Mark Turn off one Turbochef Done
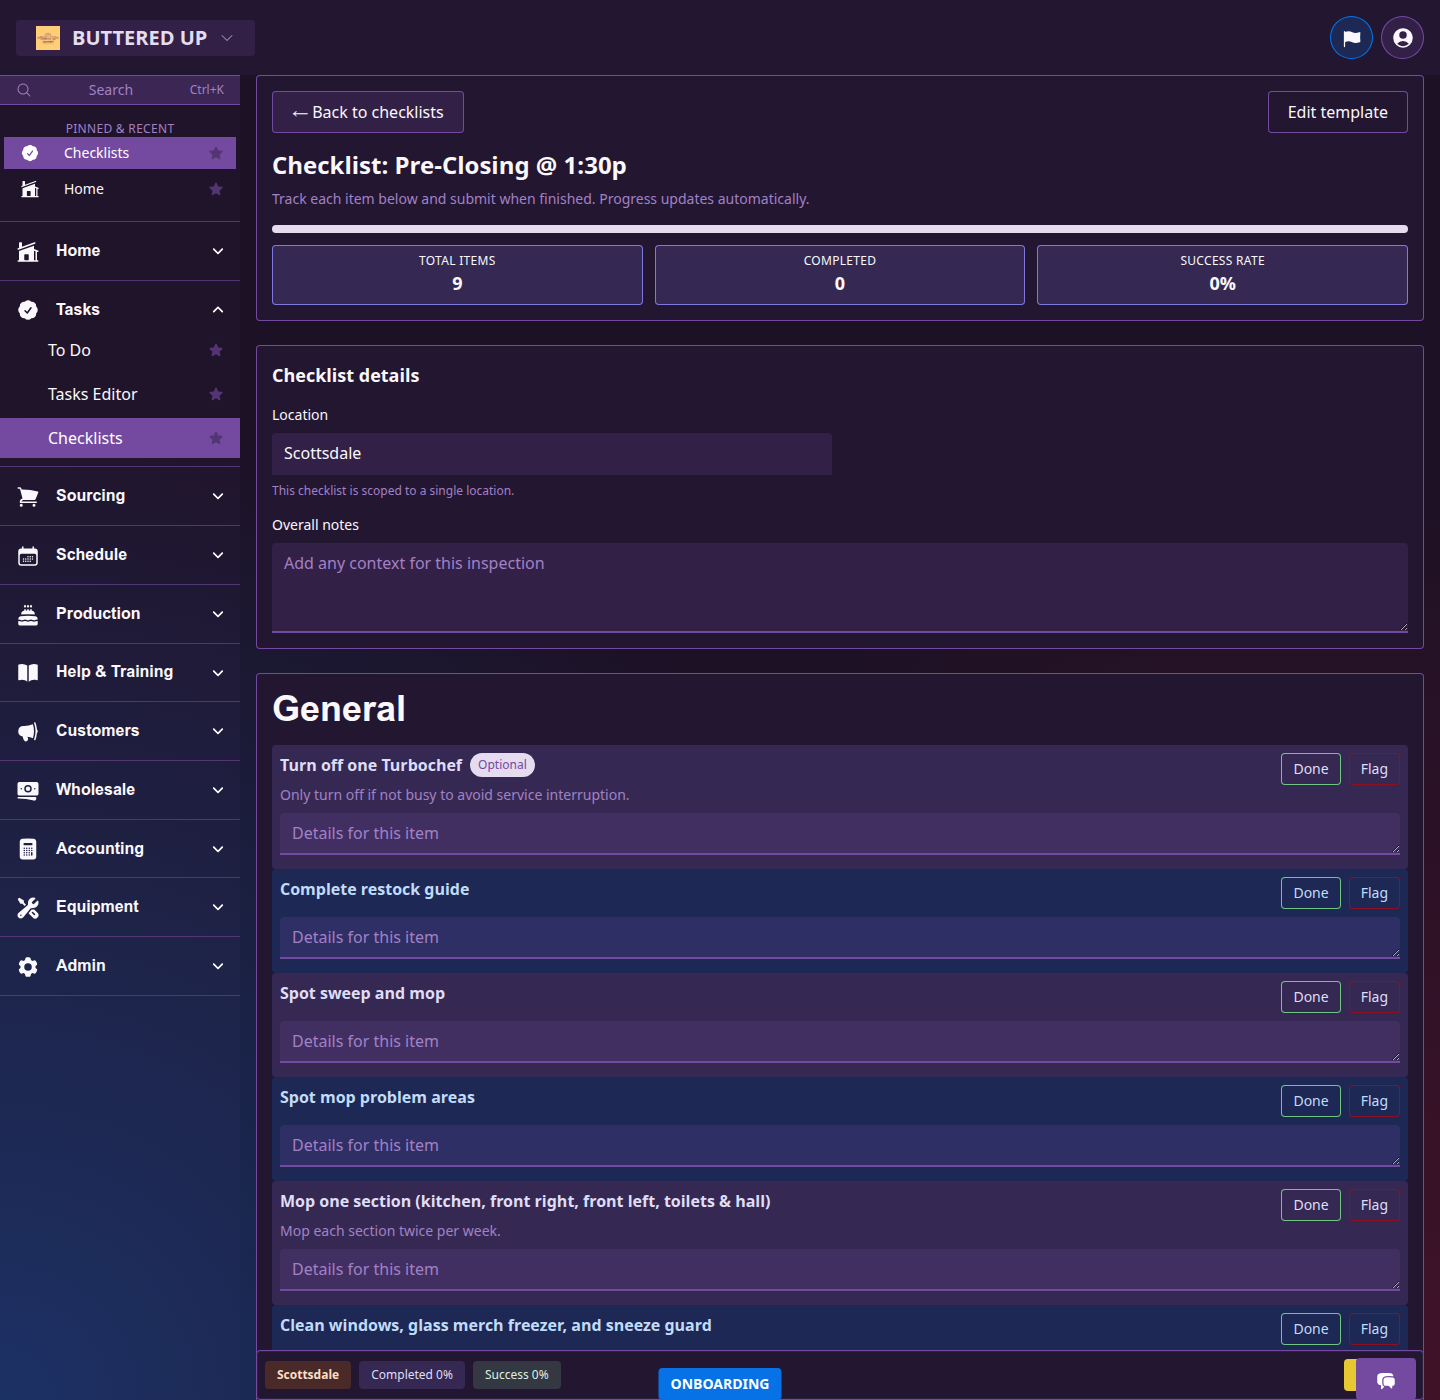Screen dimensions: 1440x1400 pos(1311,769)
